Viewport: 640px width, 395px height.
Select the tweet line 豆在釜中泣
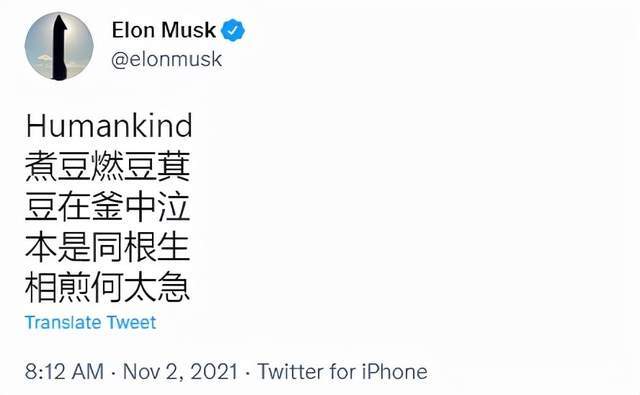click(108, 207)
